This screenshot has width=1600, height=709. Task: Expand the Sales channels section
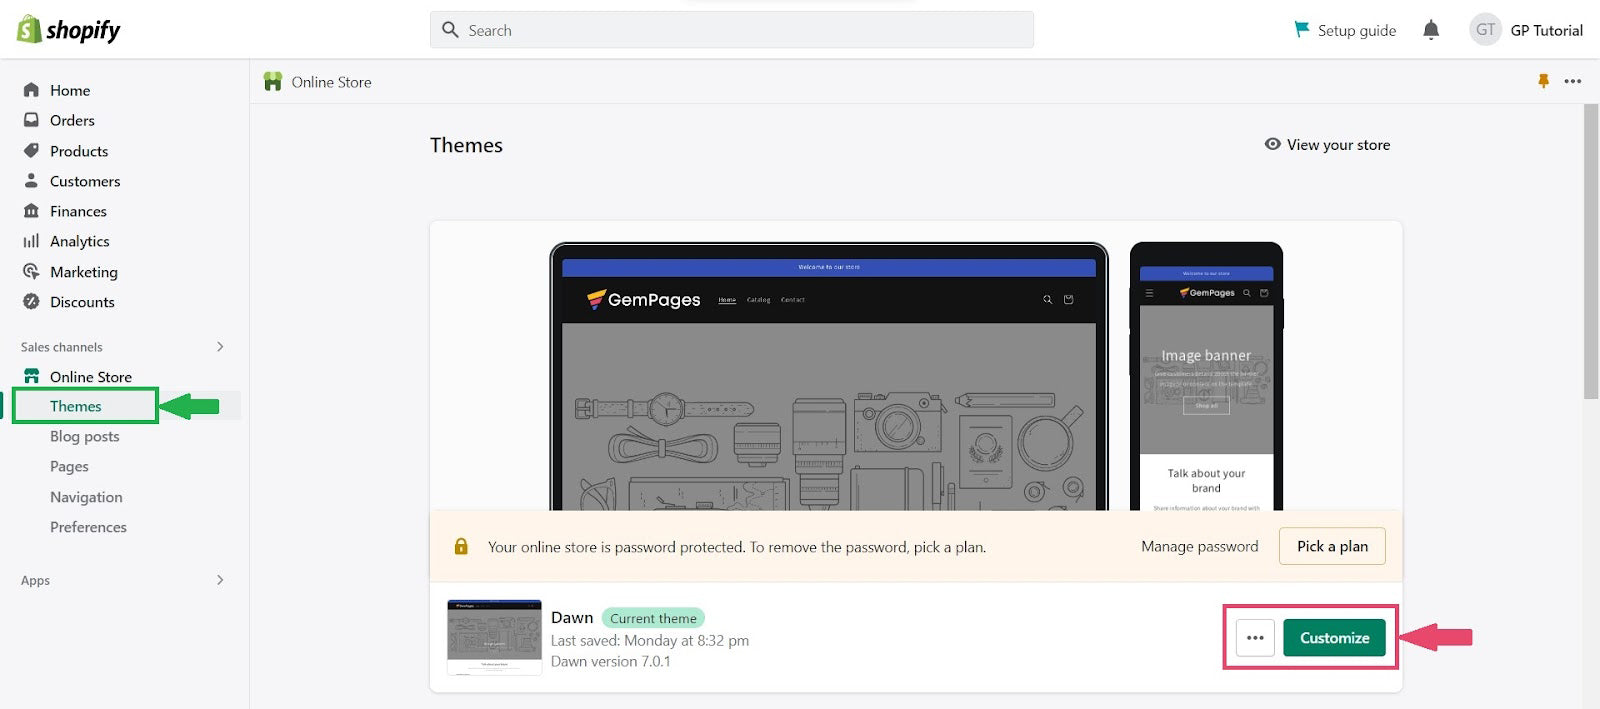pyautogui.click(x=220, y=347)
